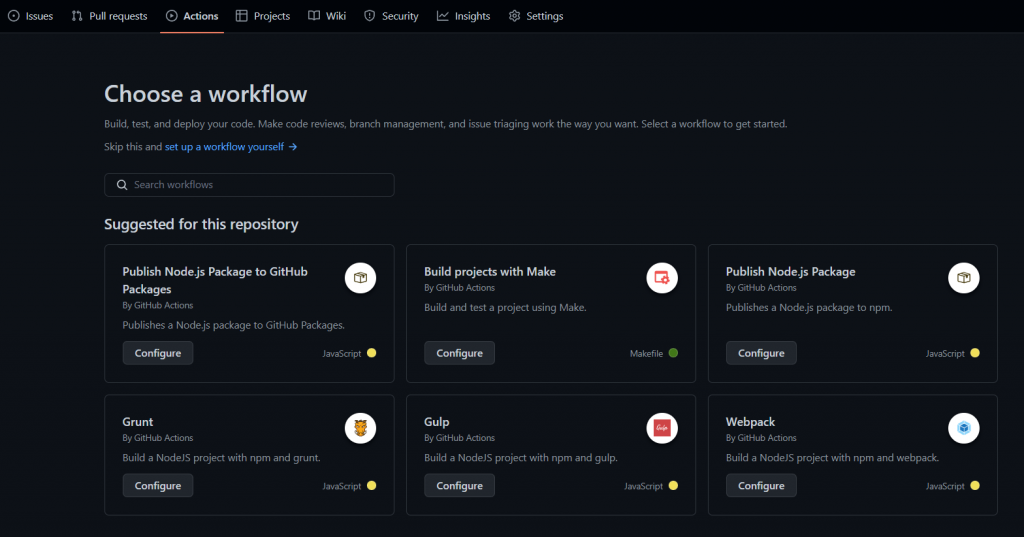1024x537 pixels.
Task: Click 'Build and test a project using Make.'
Action: (x=505, y=307)
